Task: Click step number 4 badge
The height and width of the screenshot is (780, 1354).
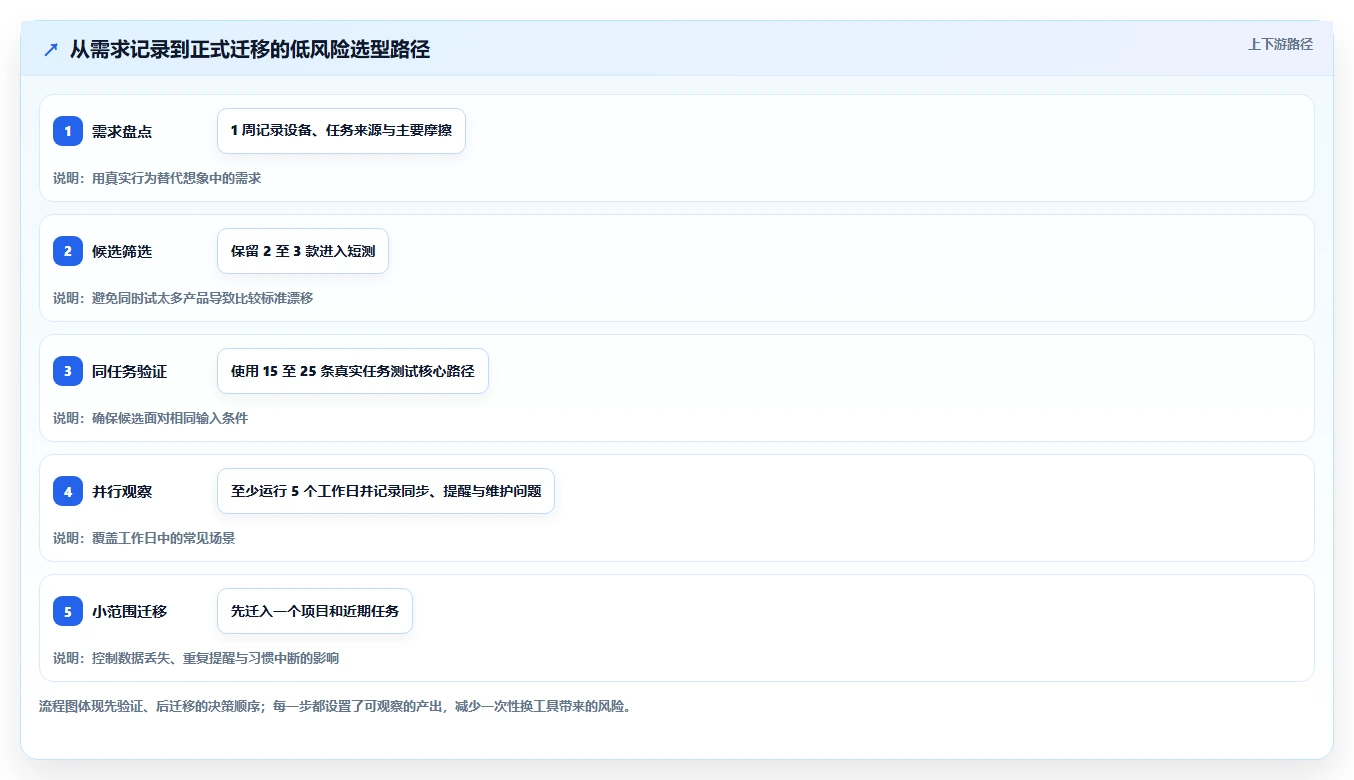Action: (x=68, y=491)
